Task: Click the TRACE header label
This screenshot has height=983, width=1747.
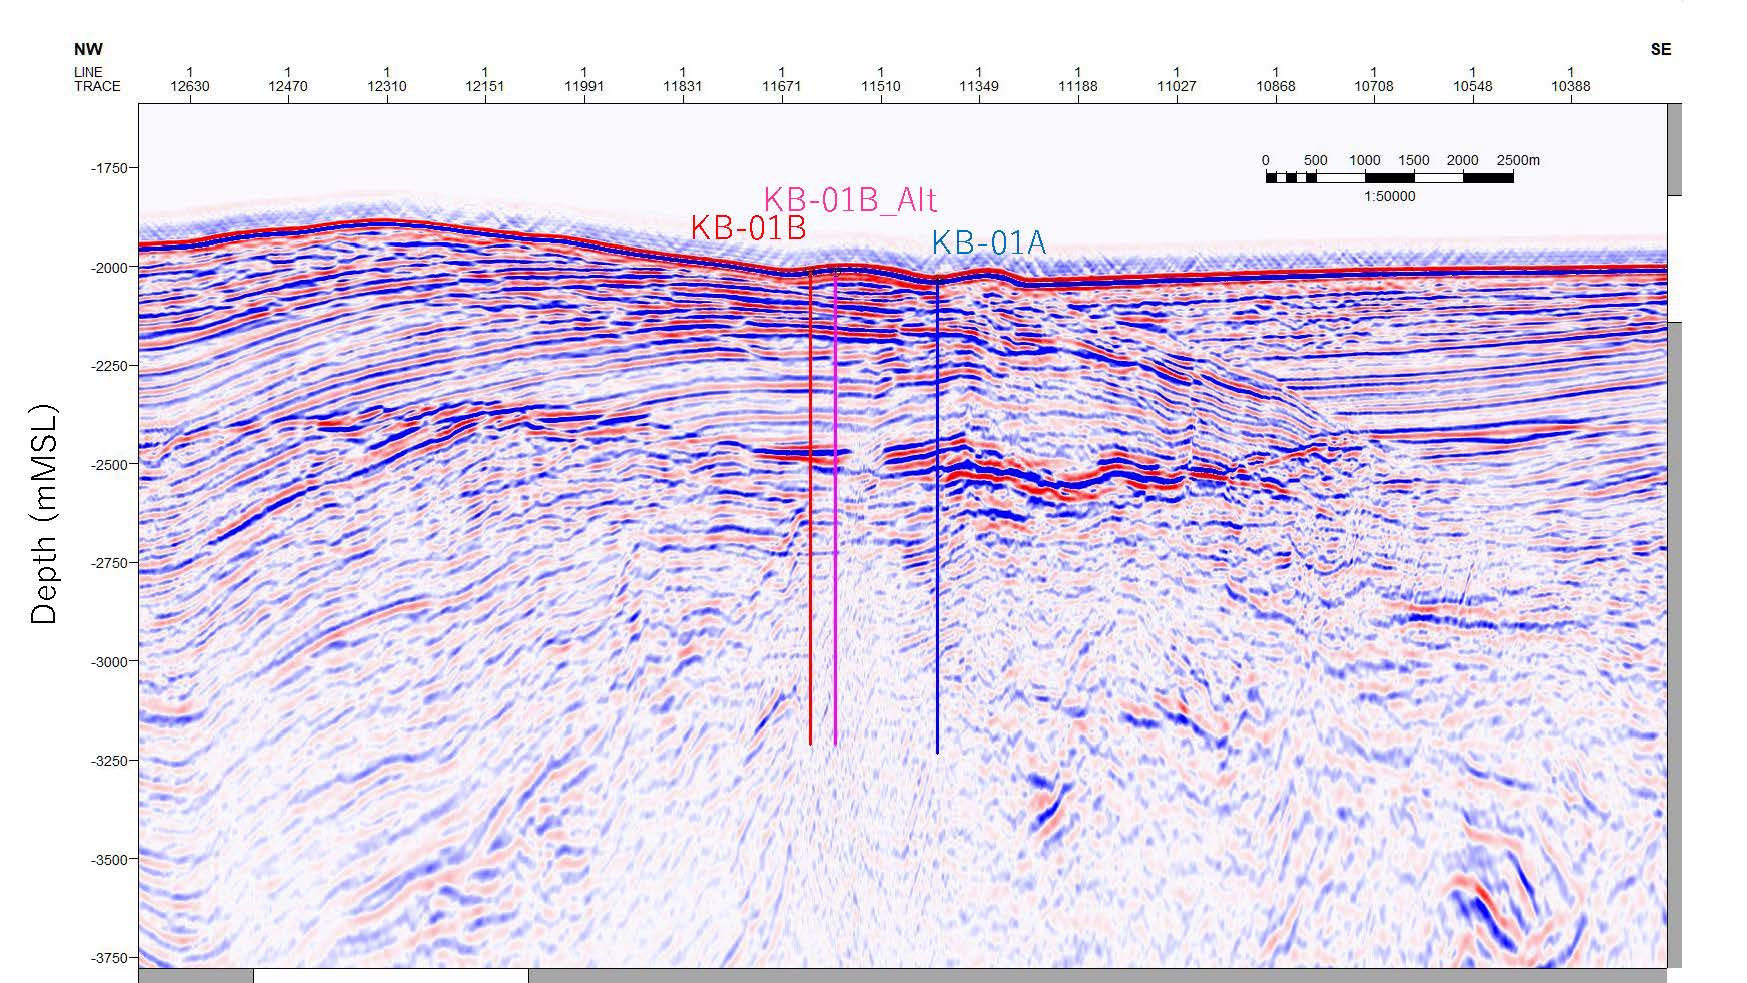Action: (x=97, y=86)
